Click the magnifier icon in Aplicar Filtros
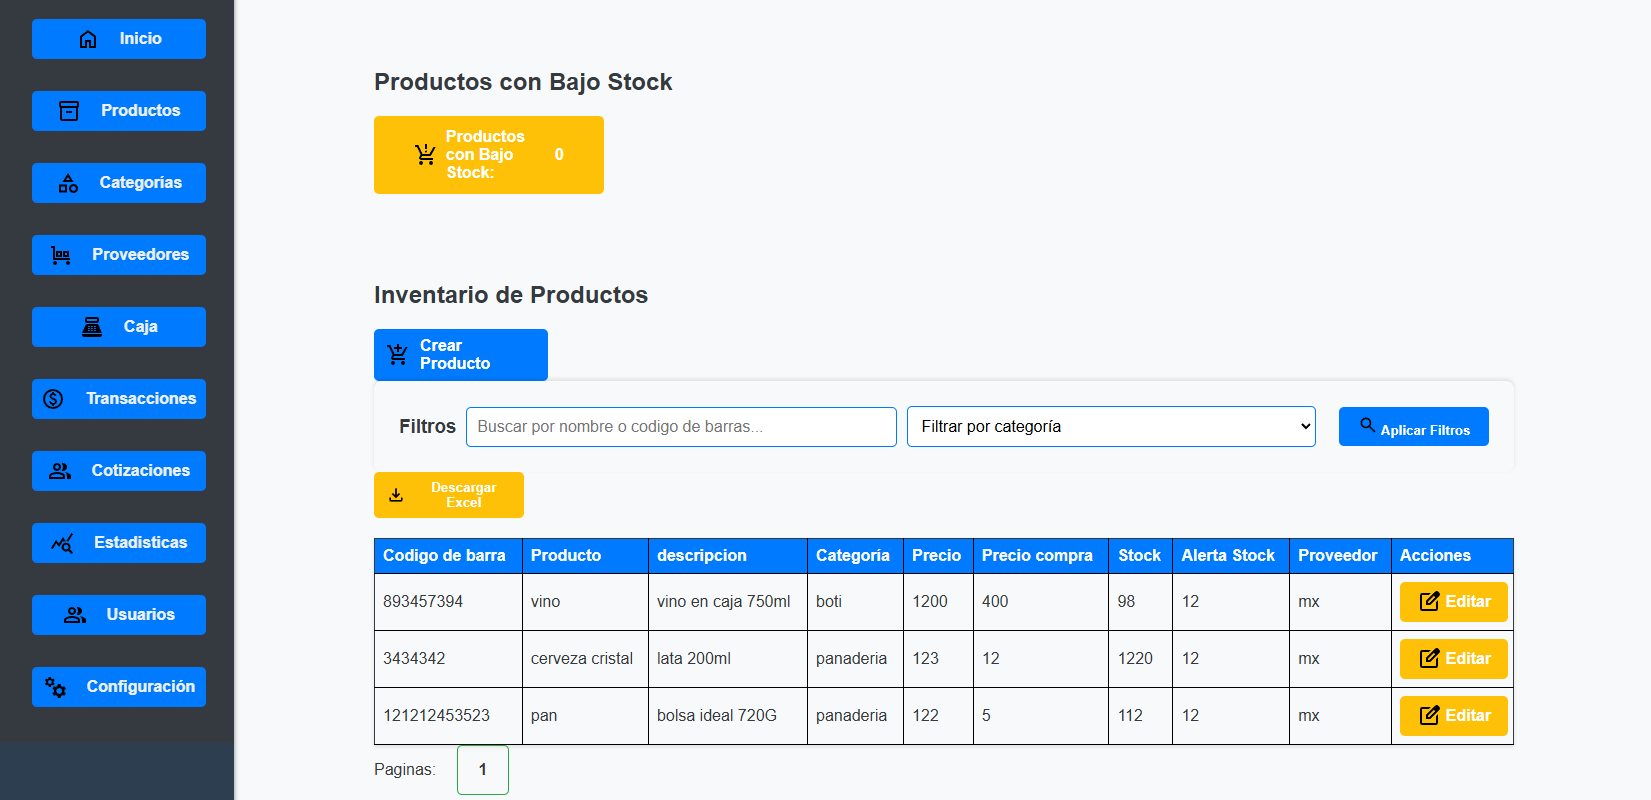 [x=1367, y=425]
